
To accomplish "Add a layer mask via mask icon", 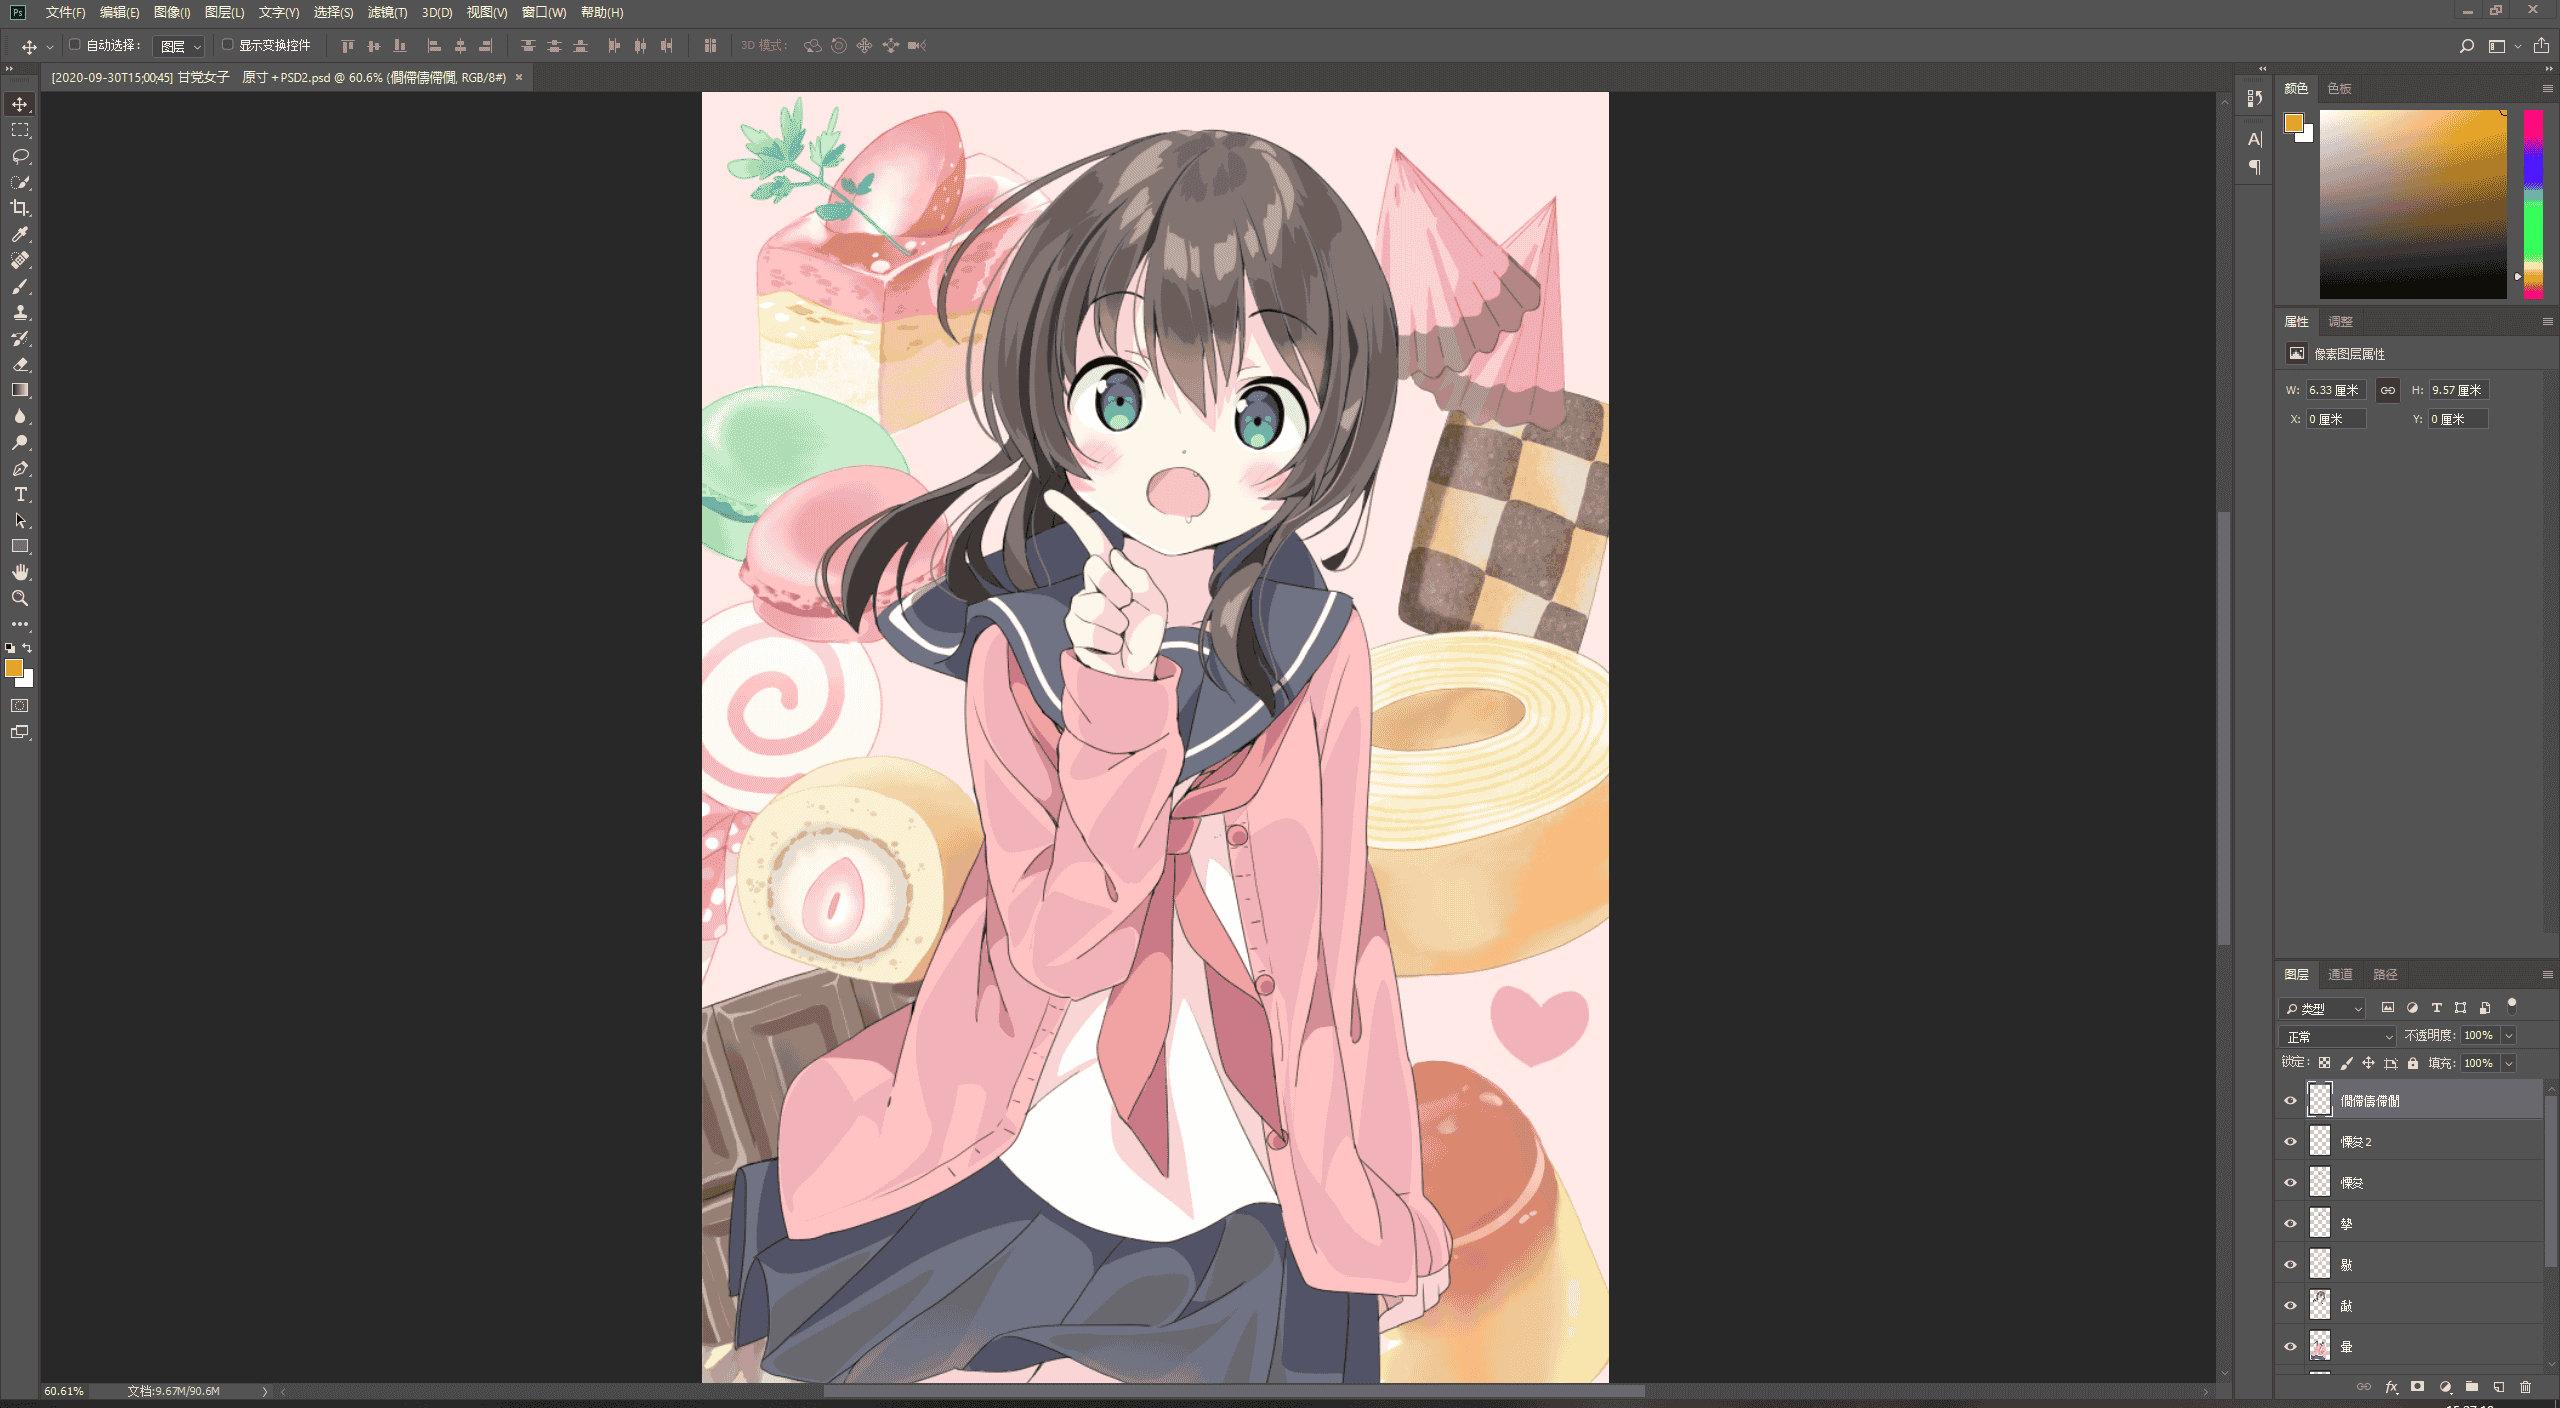I will (x=2417, y=1387).
